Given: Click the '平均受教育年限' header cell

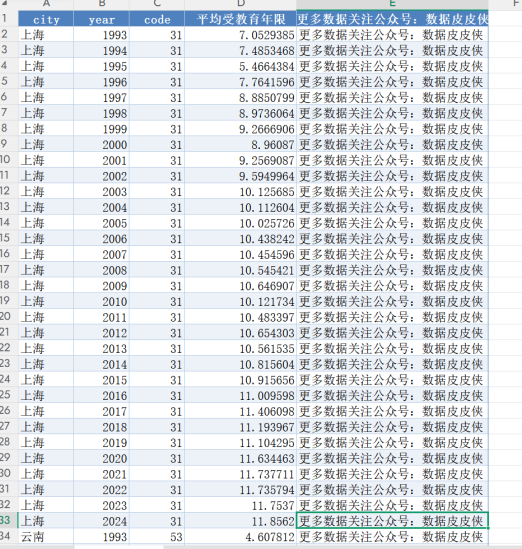Looking at the screenshot, I should point(241,19).
